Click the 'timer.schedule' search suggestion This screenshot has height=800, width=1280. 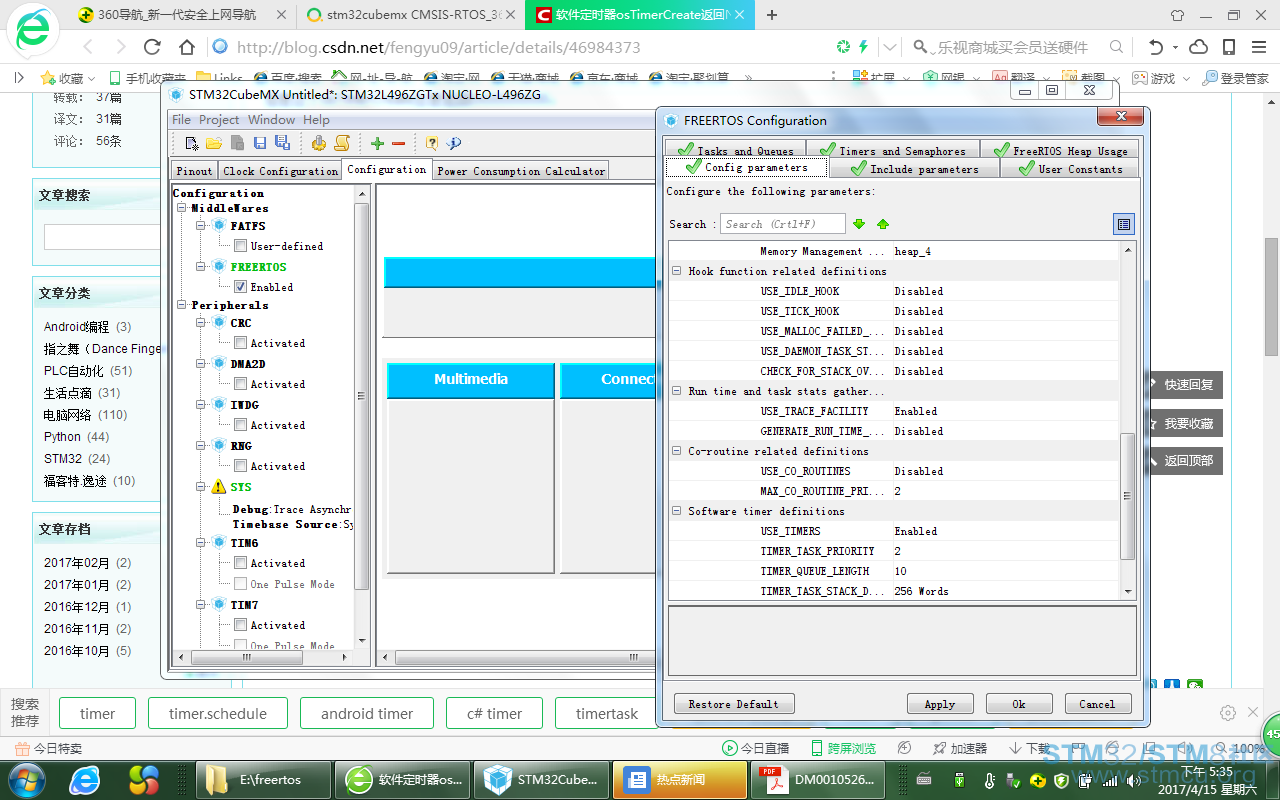[x=218, y=714]
